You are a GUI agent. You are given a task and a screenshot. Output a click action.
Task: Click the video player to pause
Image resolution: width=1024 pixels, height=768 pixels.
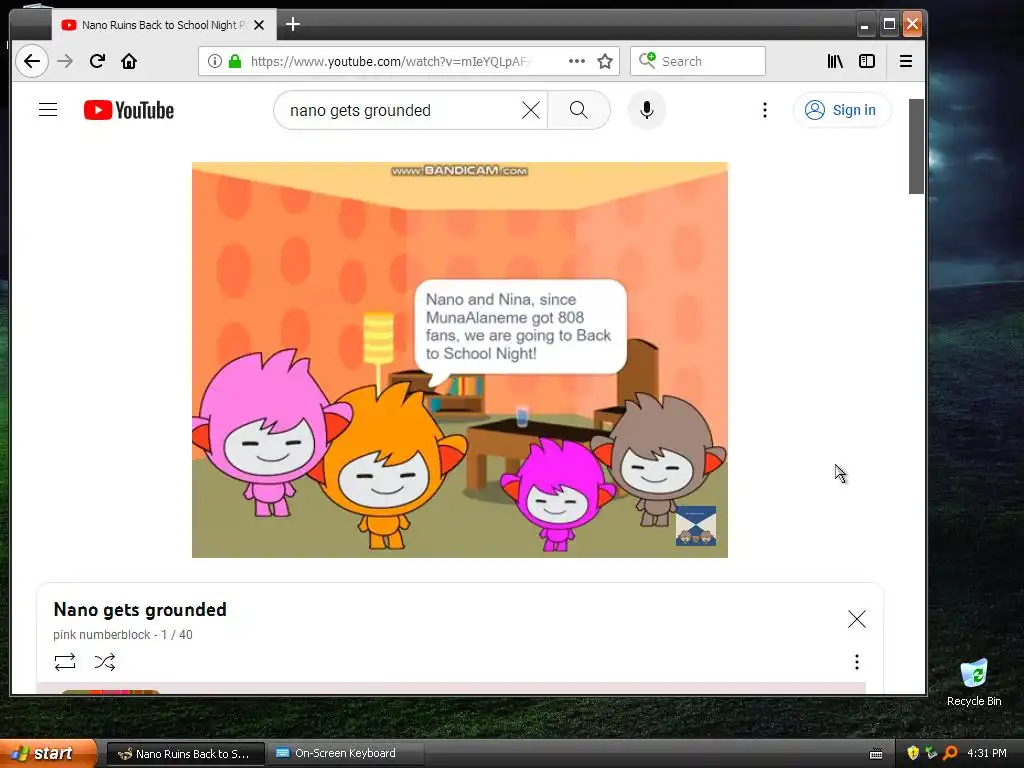[460, 360]
